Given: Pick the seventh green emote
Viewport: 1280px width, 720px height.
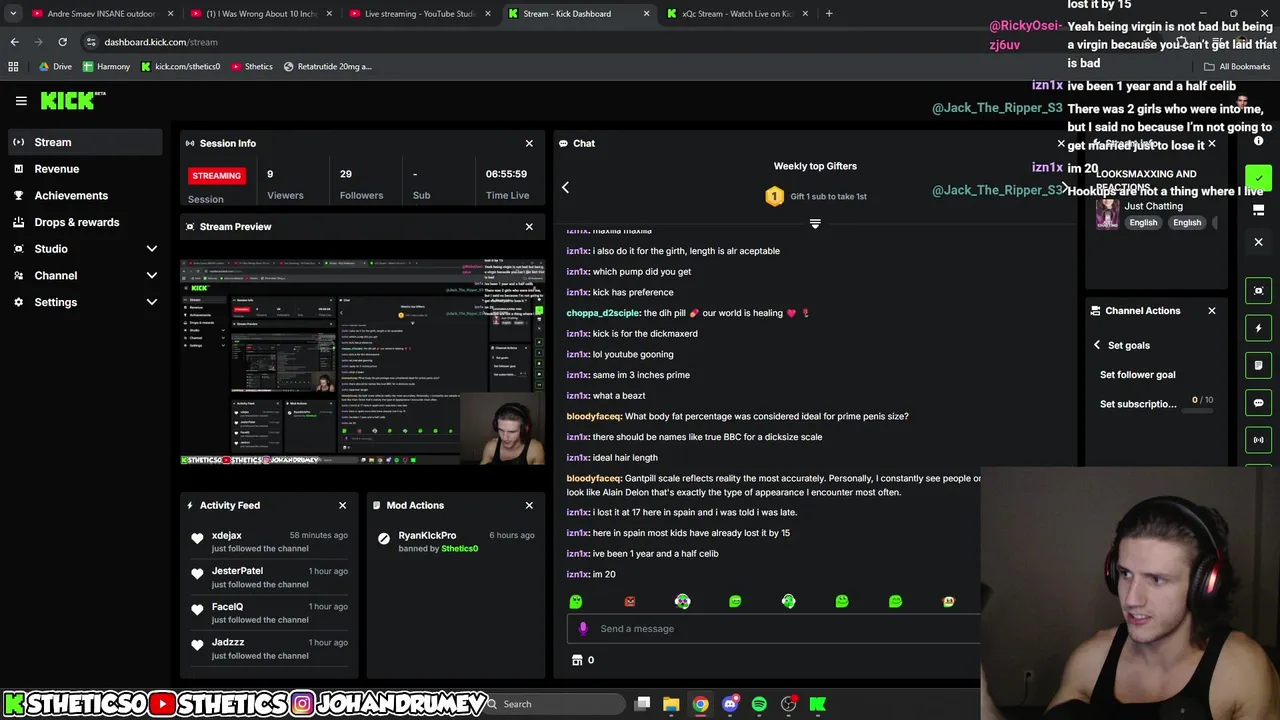Looking at the screenshot, I should 895,601.
